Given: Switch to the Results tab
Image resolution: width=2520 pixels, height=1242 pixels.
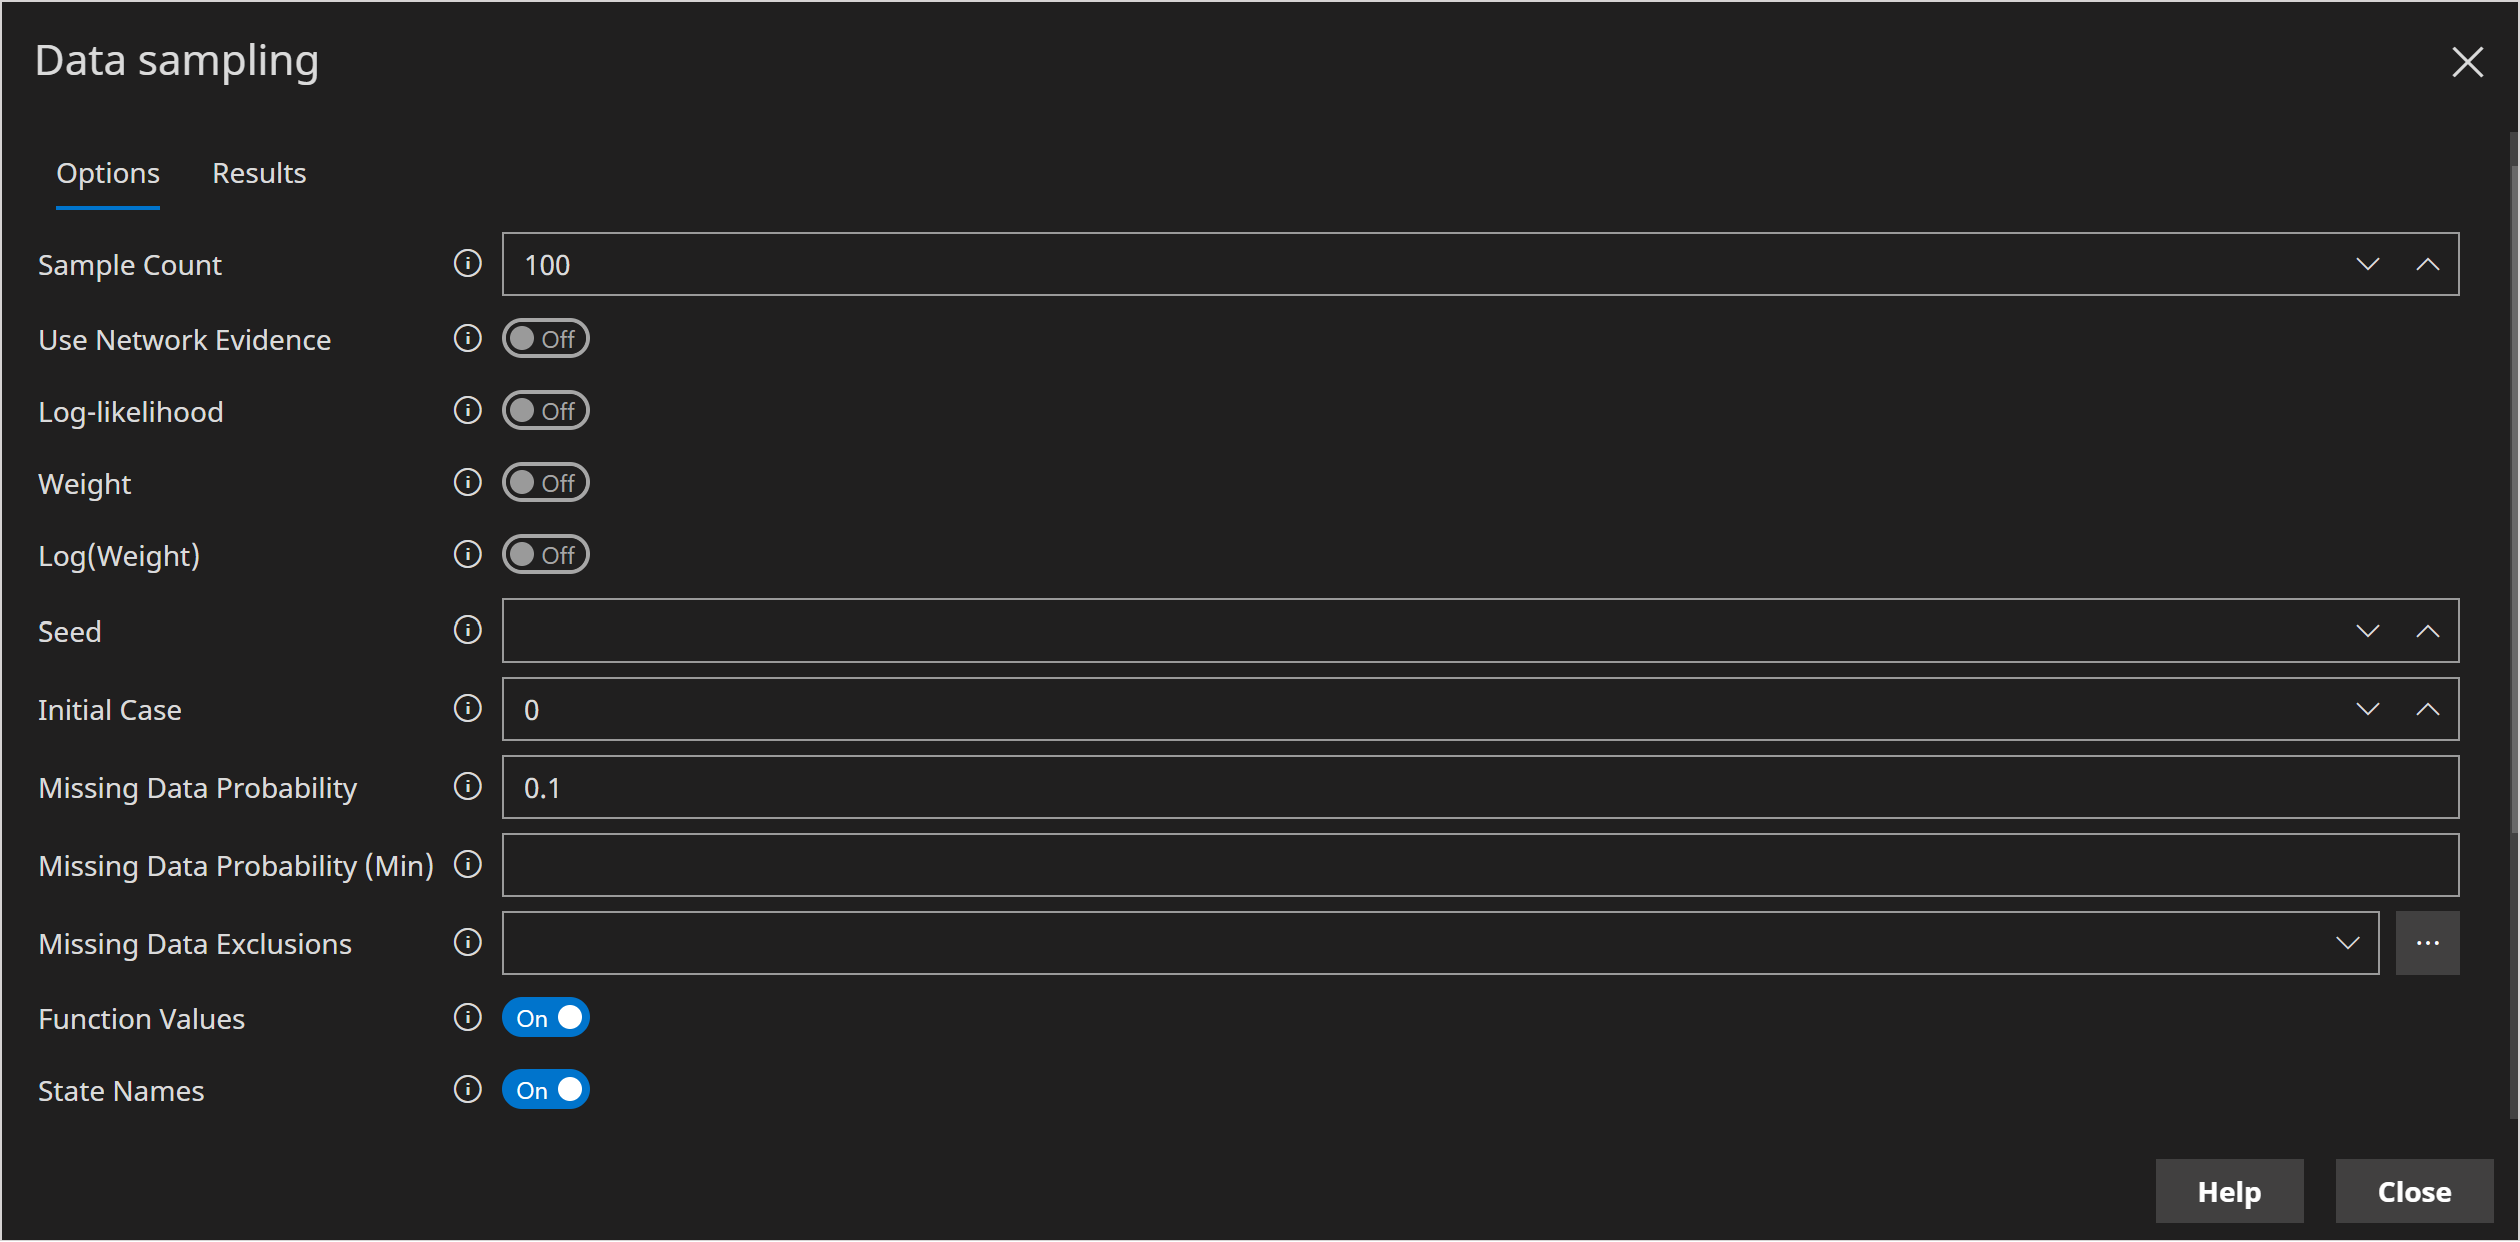Looking at the screenshot, I should (x=258, y=172).
